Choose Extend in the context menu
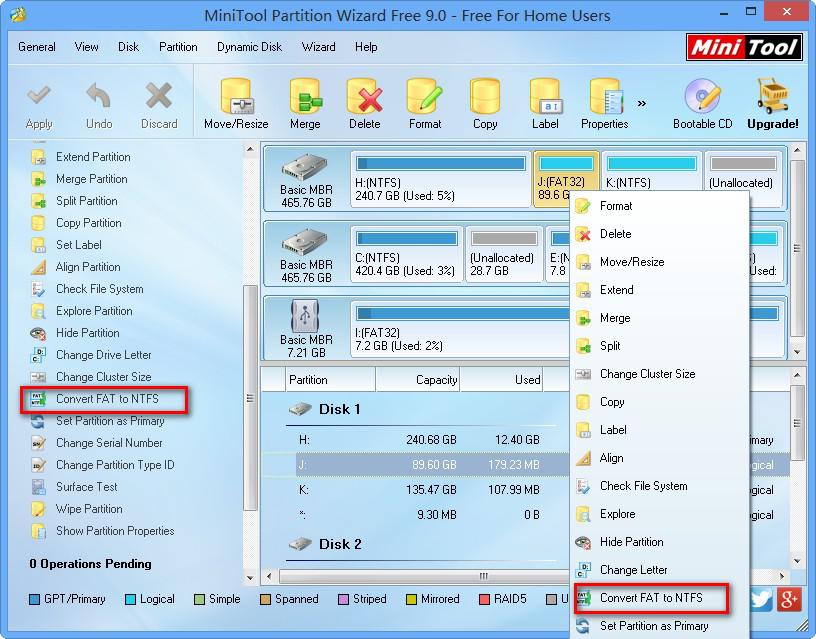The width and height of the screenshot is (816, 639). tap(659, 290)
